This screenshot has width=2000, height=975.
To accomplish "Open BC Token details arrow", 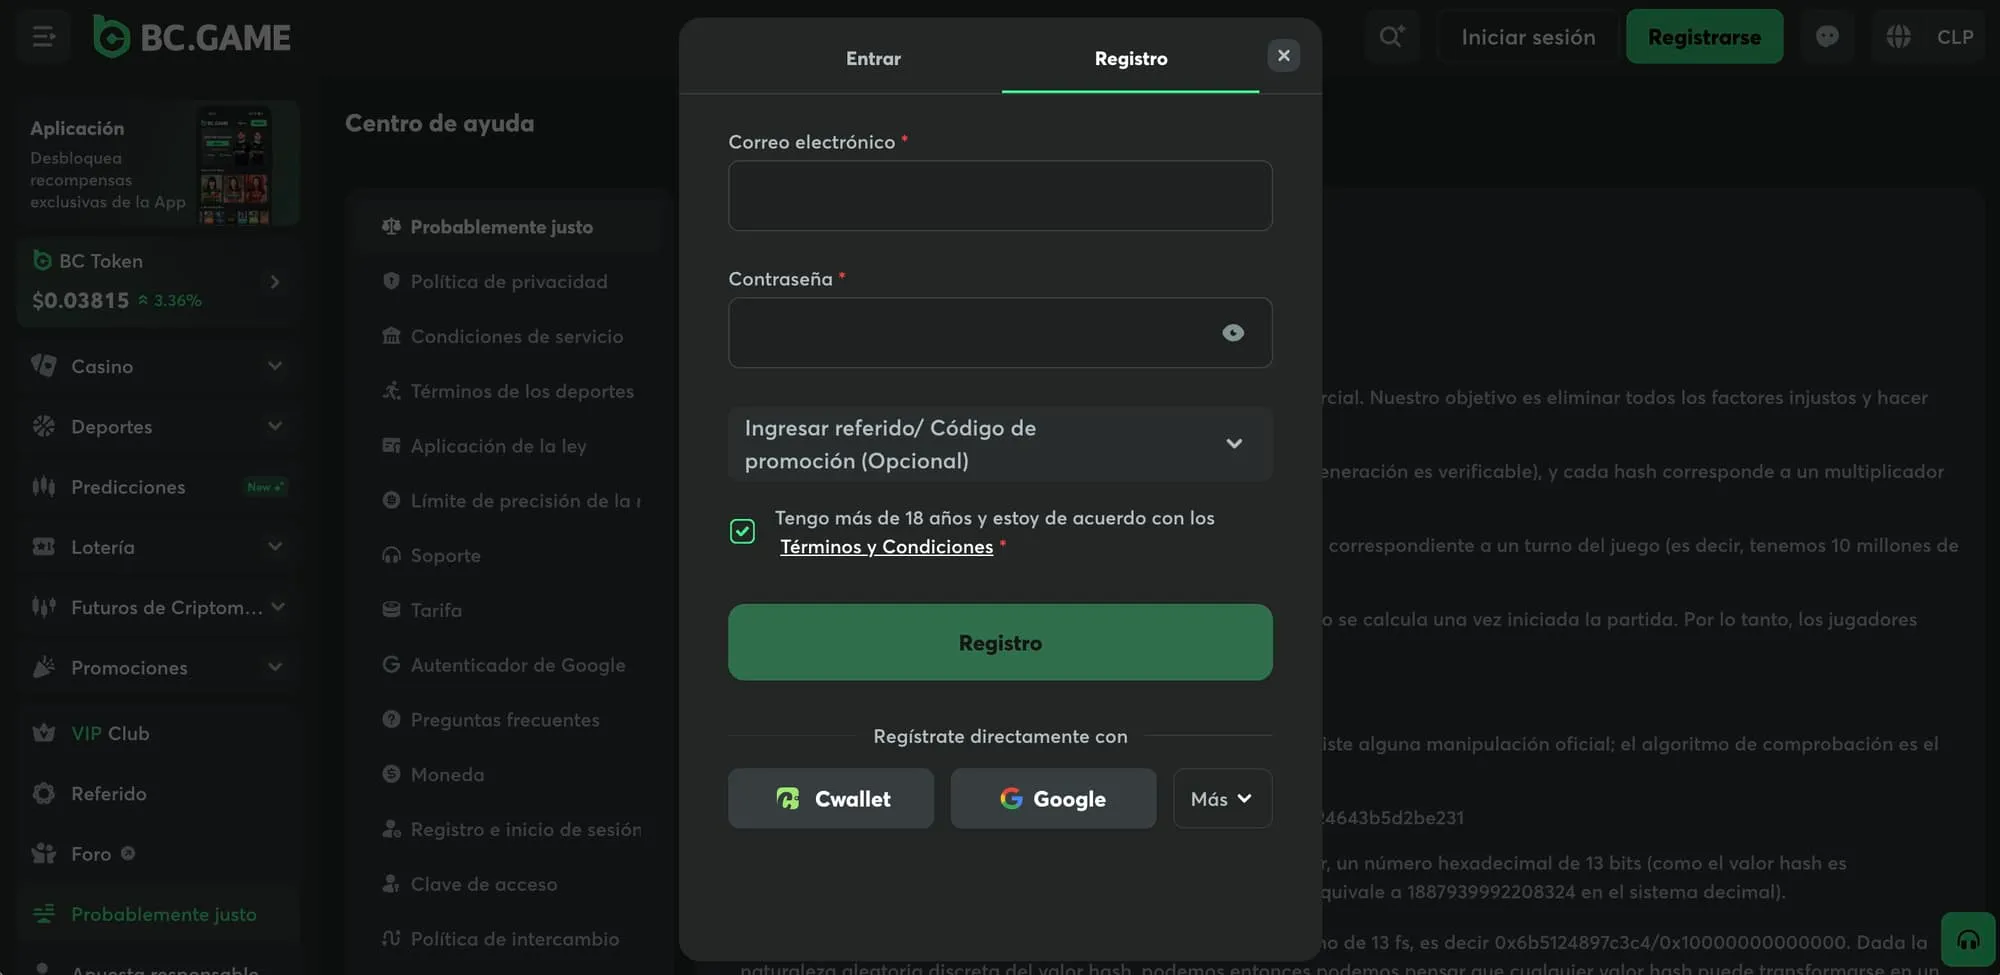I will 275,282.
